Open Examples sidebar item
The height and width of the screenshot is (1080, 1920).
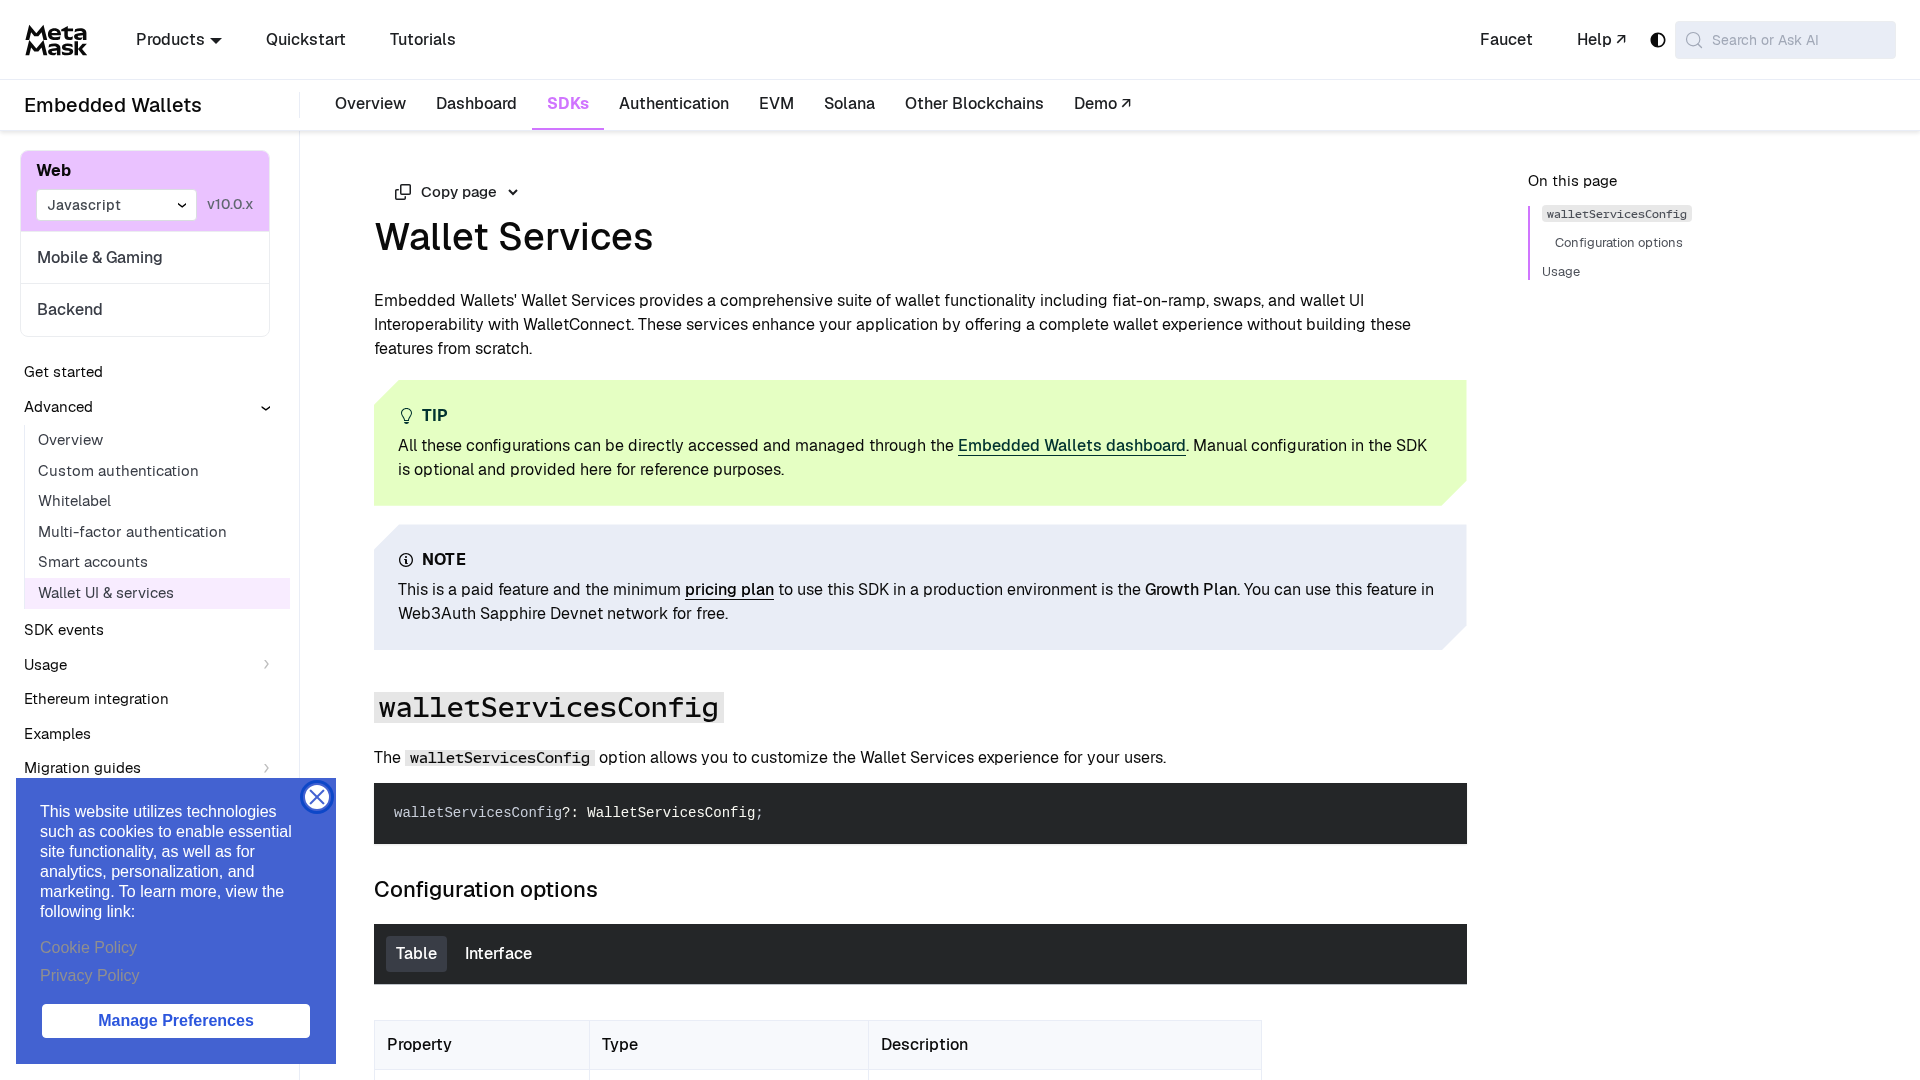click(57, 734)
